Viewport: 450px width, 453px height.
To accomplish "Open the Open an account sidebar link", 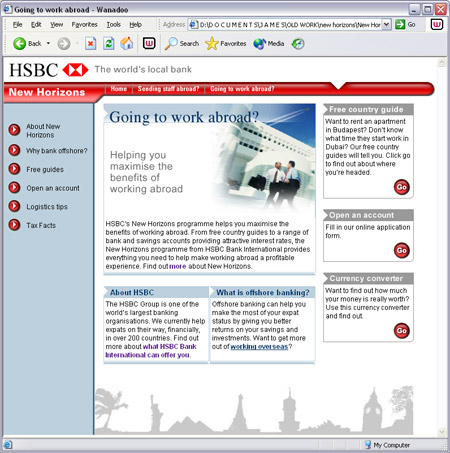I will (53, 188).
